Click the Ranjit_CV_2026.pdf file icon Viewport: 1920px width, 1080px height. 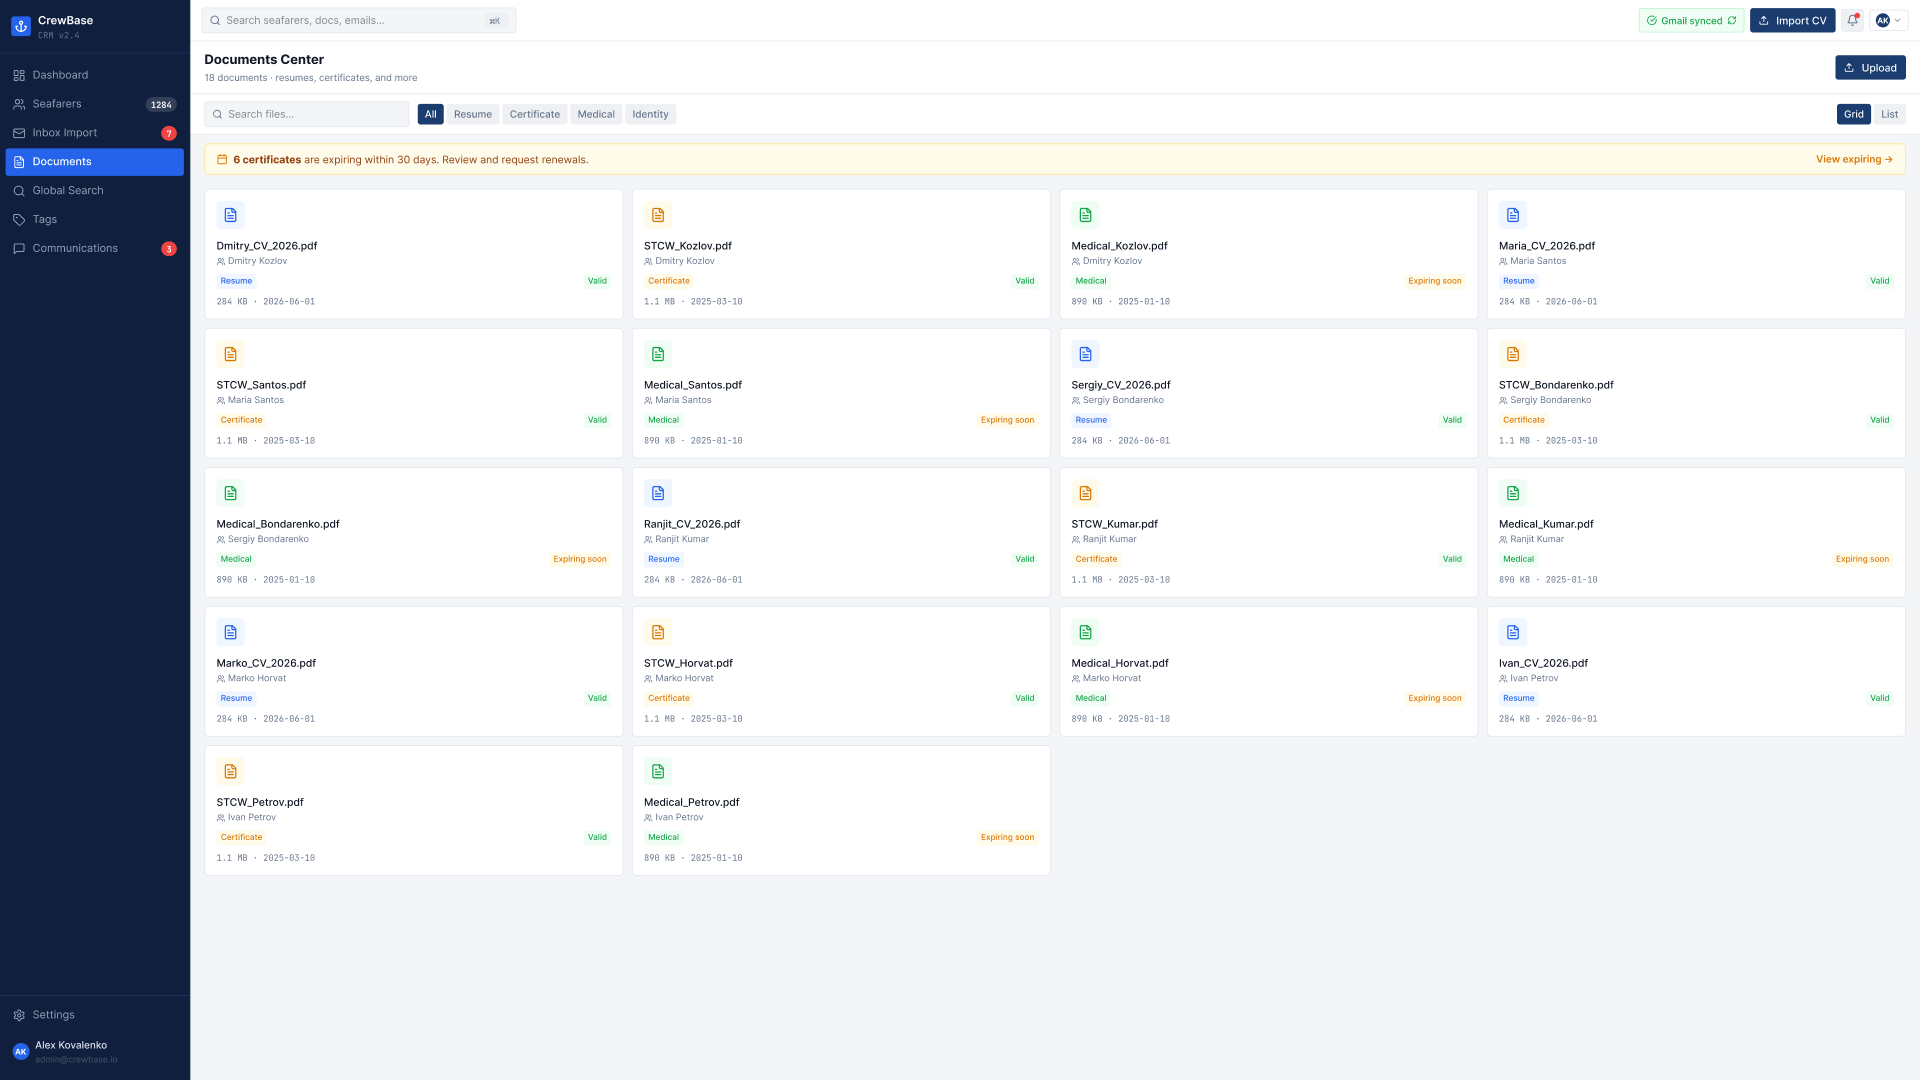pos(658,493)
